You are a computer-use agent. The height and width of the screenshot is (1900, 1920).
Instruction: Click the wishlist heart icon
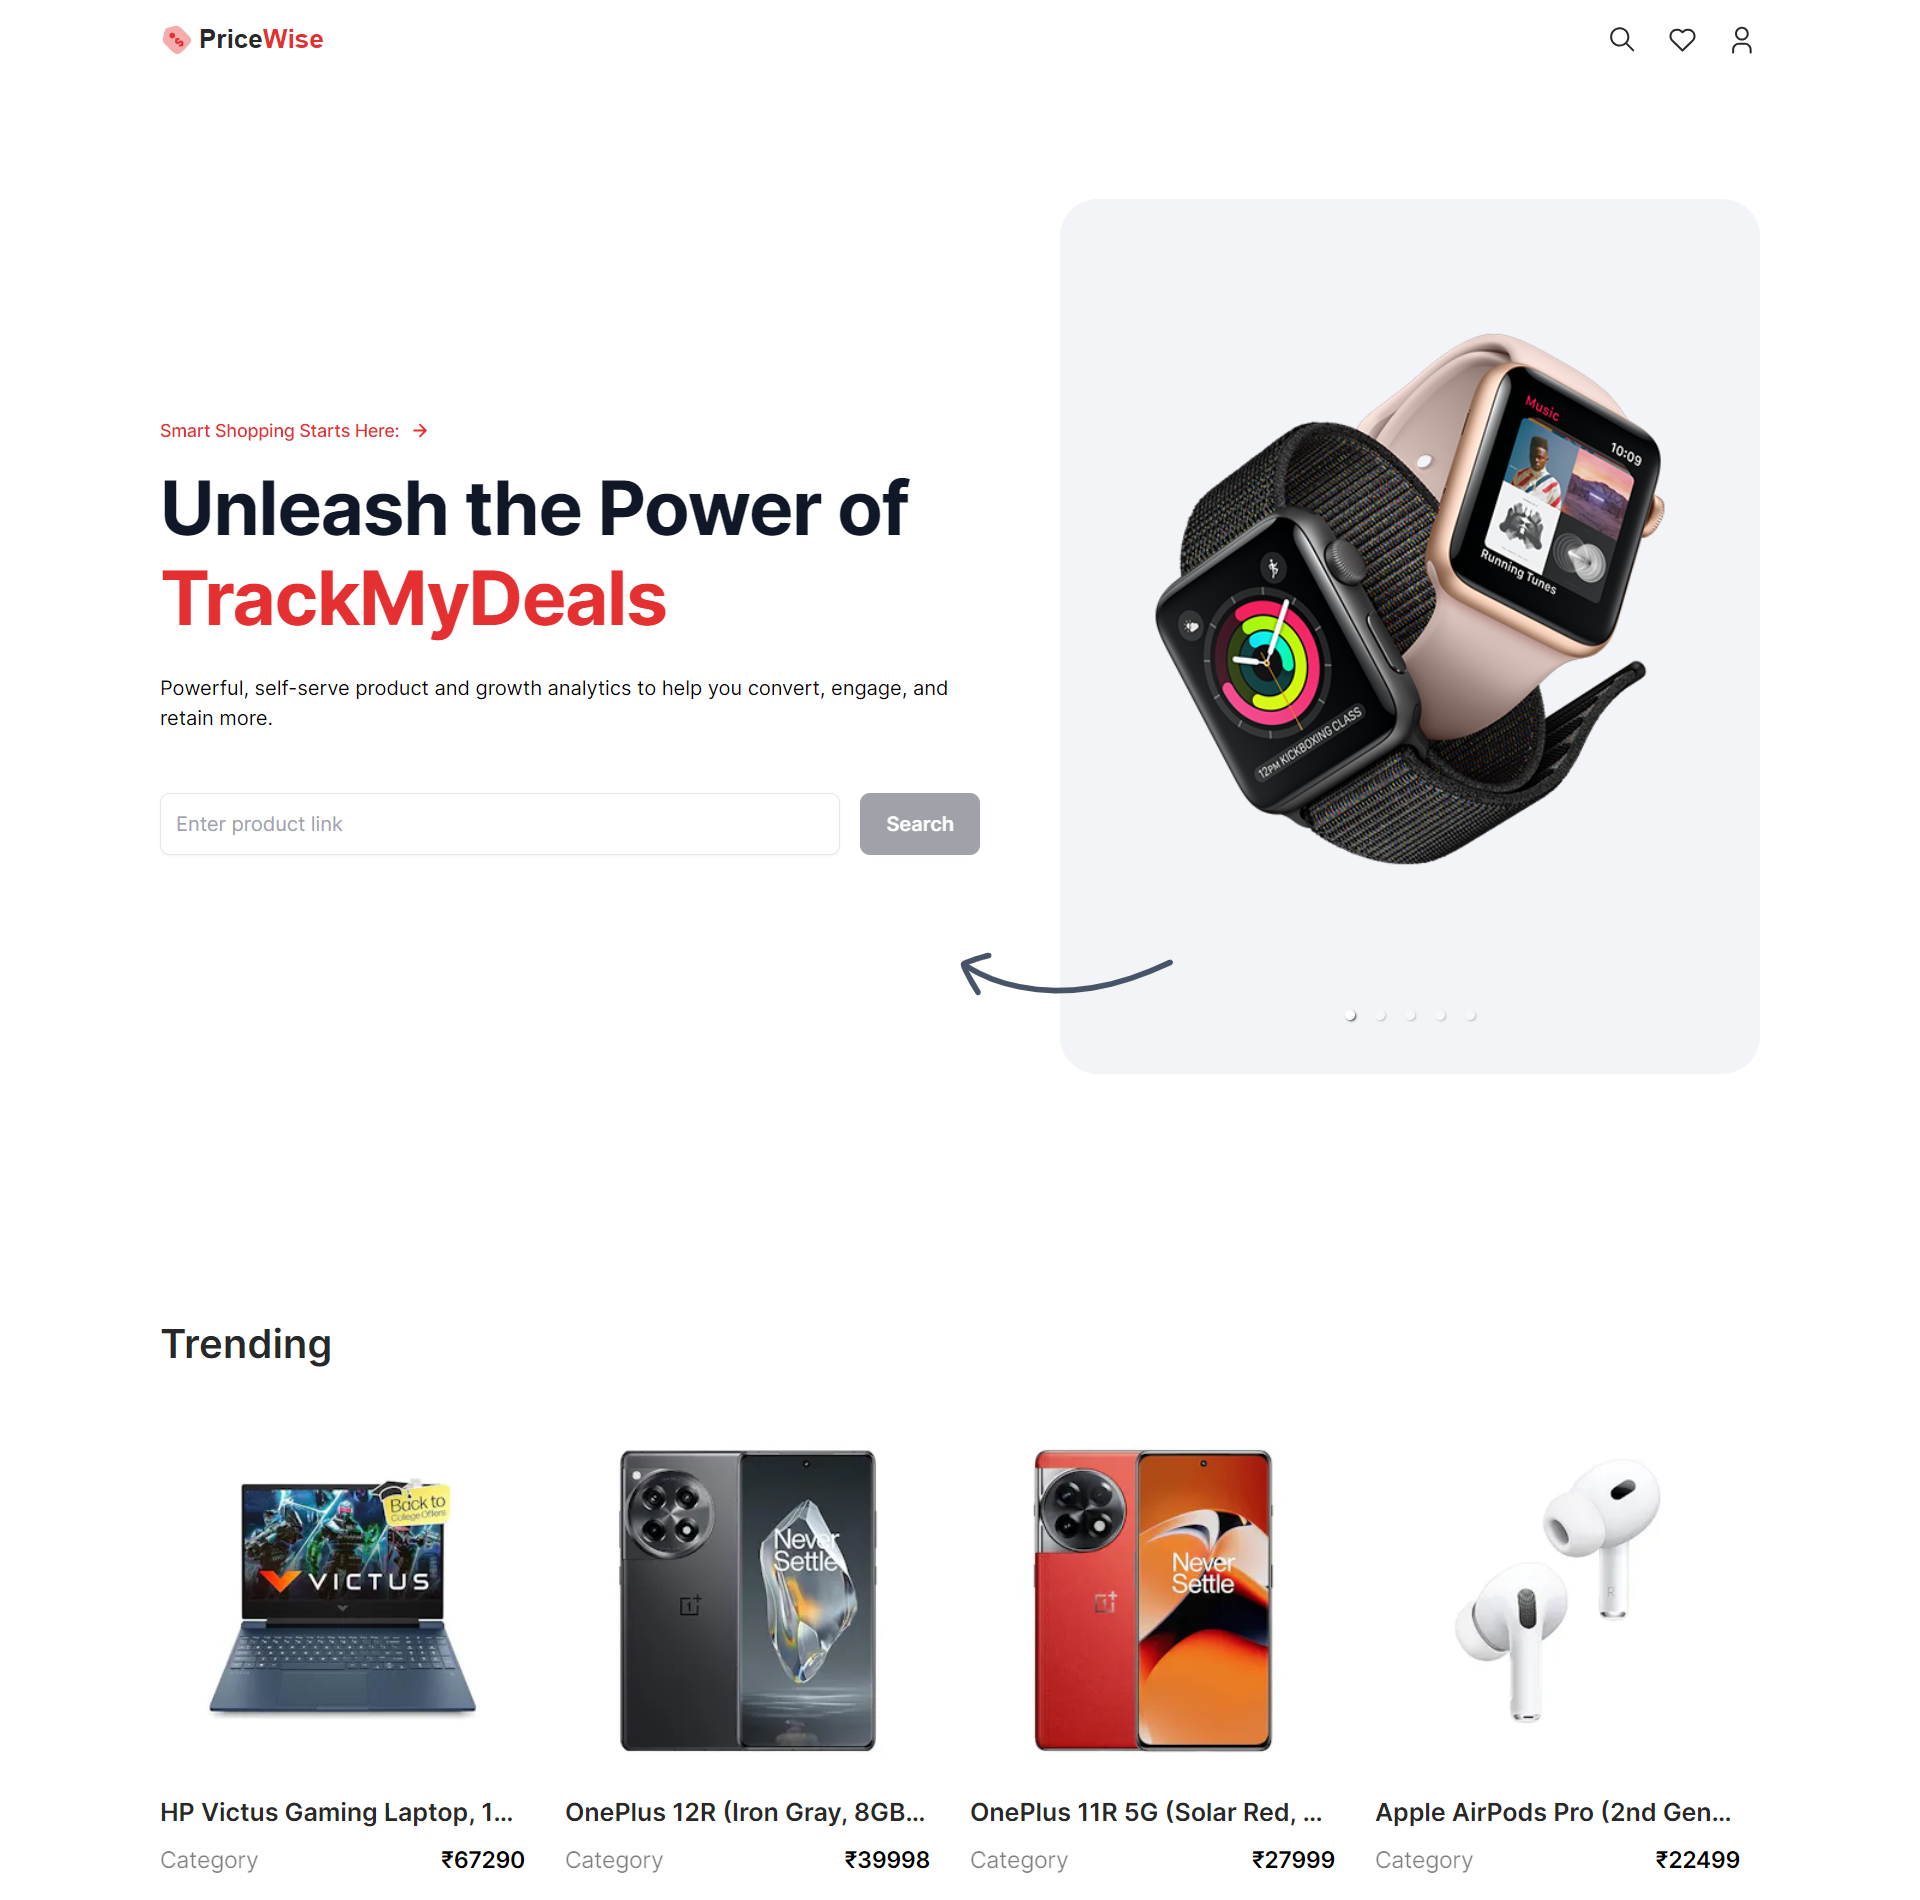[1680, 38]
